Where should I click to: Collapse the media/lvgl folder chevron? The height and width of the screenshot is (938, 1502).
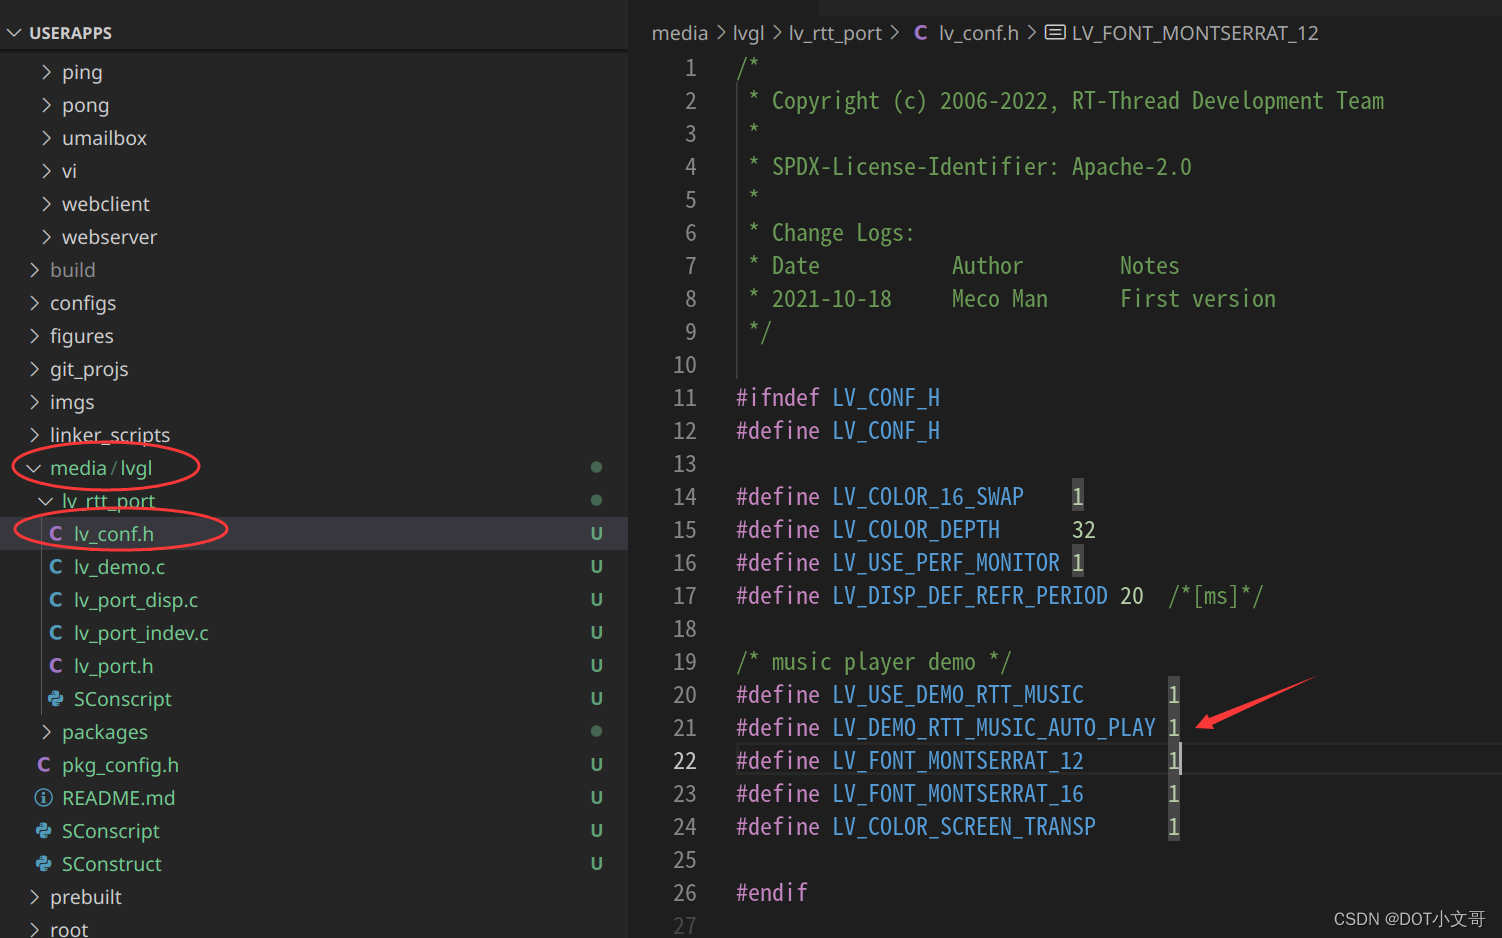coord(34,468)
